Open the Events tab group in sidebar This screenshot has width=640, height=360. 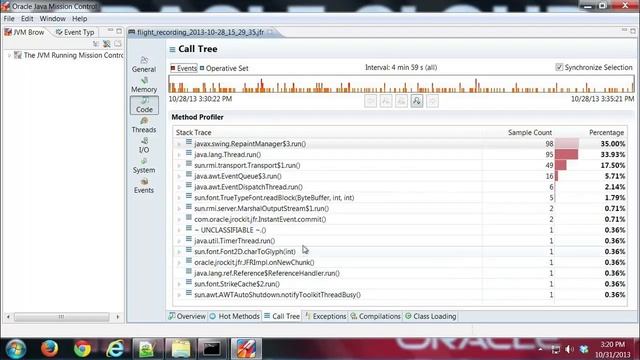pyautogui.click(x=144, y=186)
